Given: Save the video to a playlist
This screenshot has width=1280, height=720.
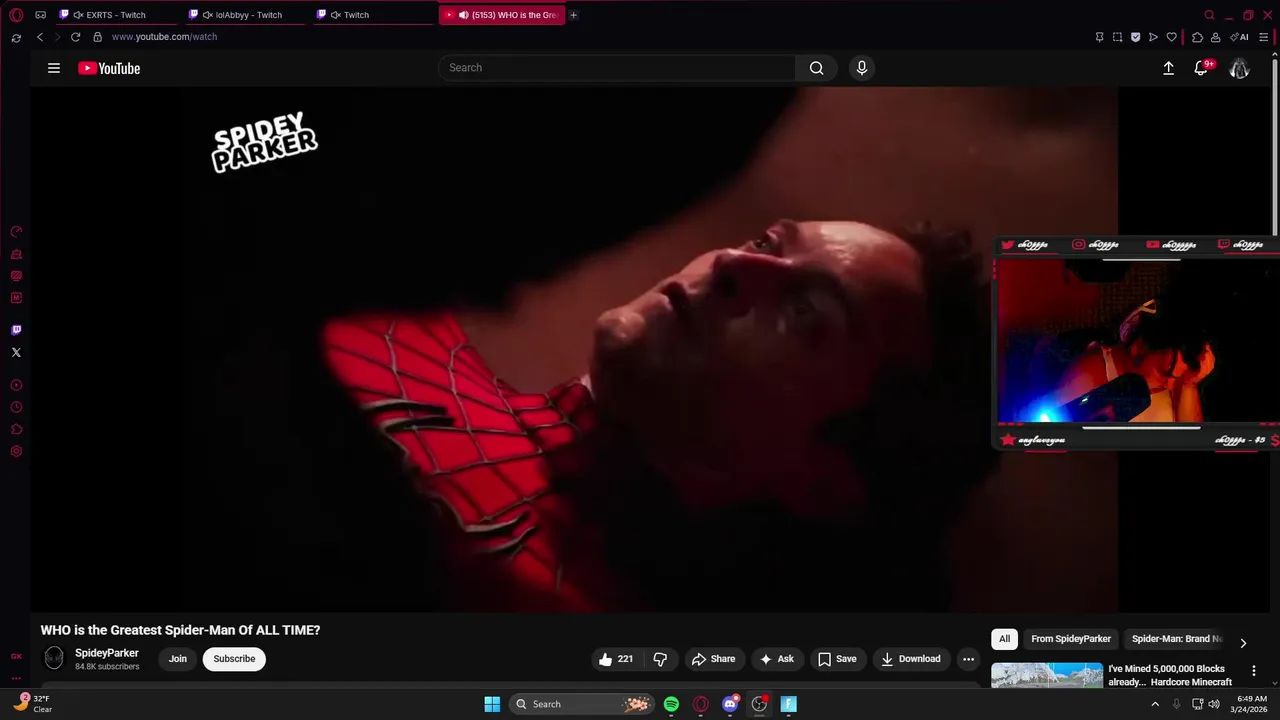Looking at the screenshot, I should (838, 659).
